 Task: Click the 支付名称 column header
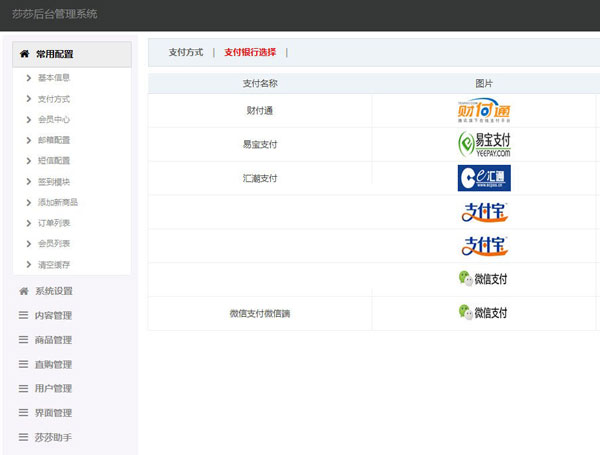point(260,83)
